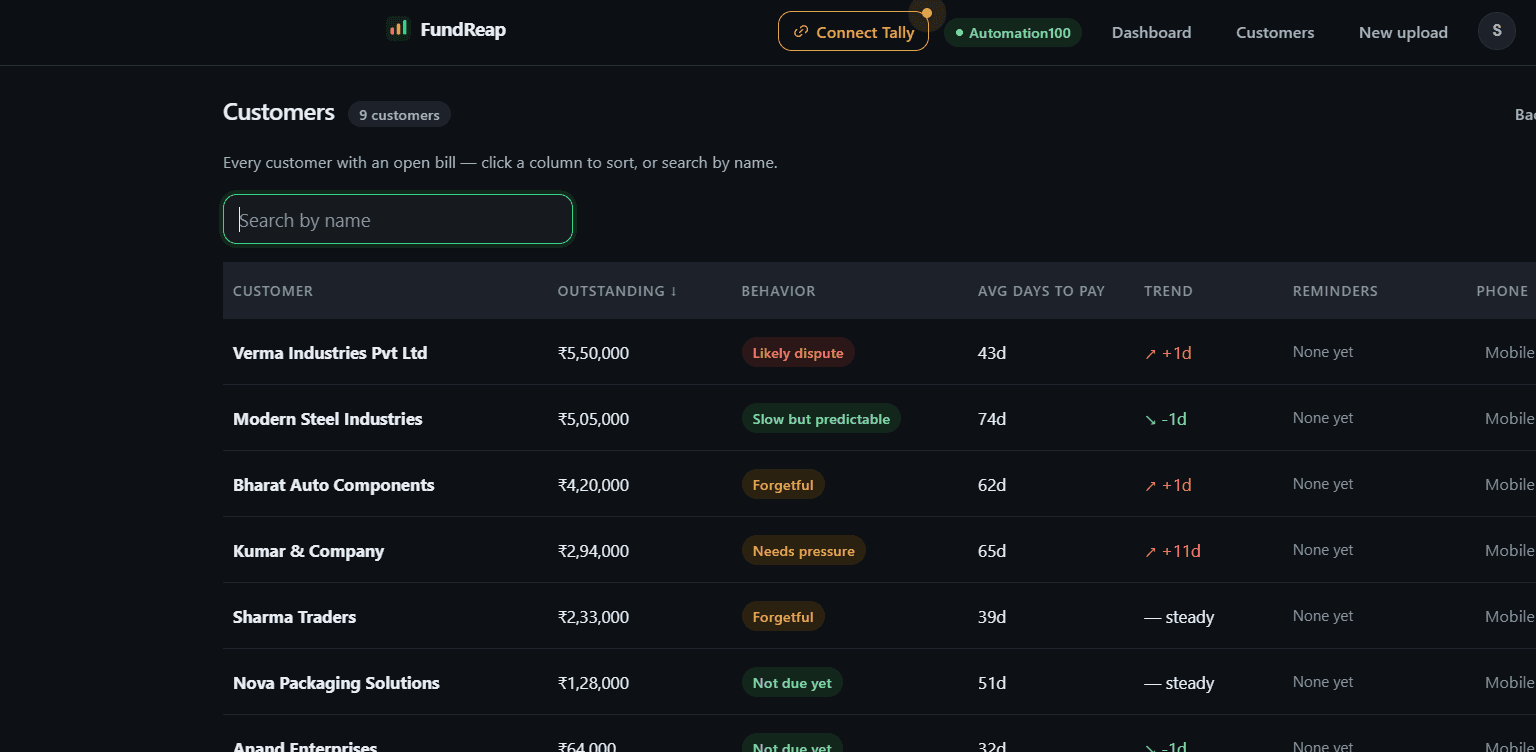Open Modern Steel Industries customer row
The width and height of the screenshot is (1536, 752).
point(879,418)
